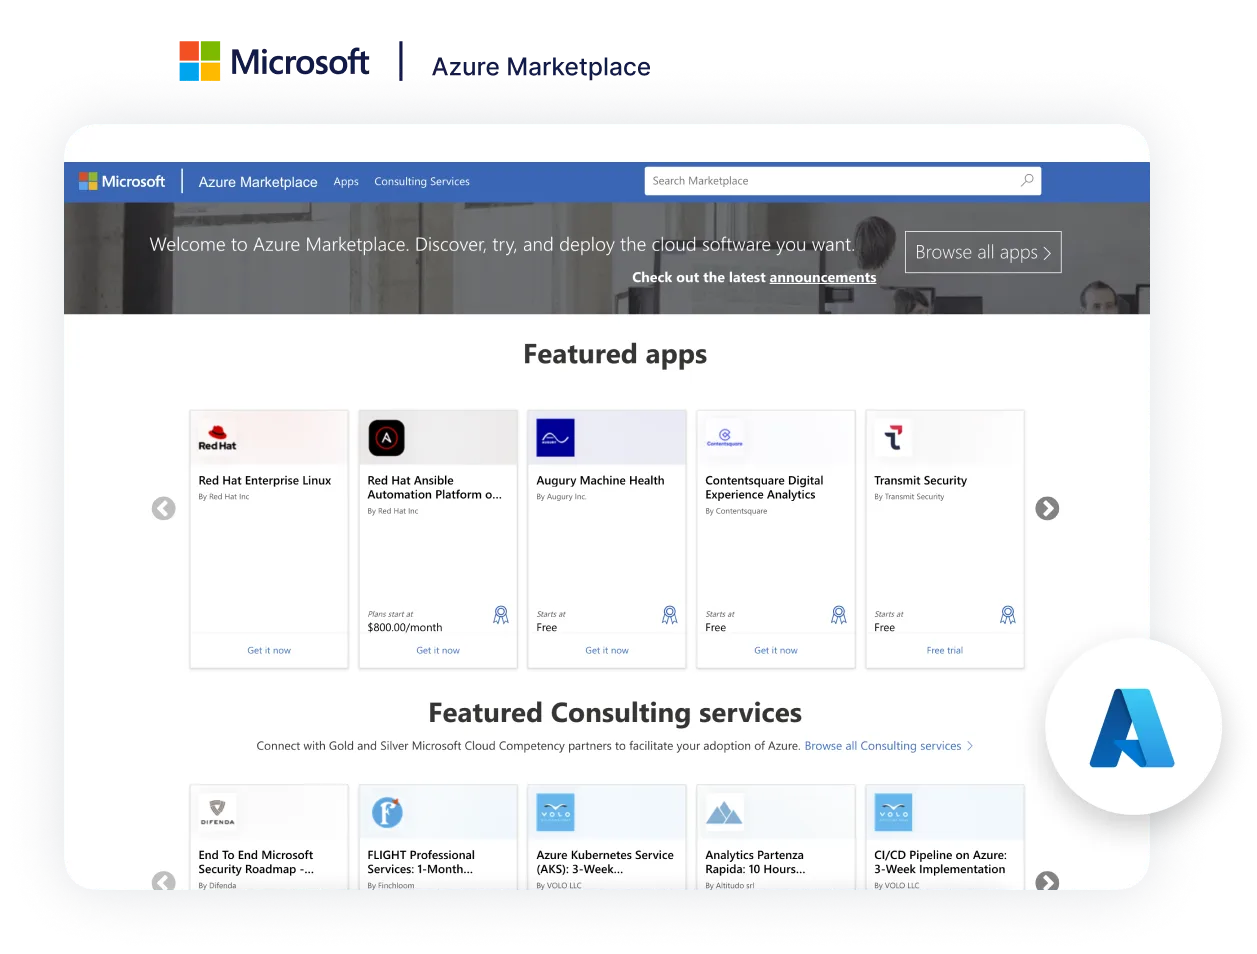The width and height of the screenshot is (1257, 954).
Task: Open the Augury Machine Health title
Action: click(600, 481)
